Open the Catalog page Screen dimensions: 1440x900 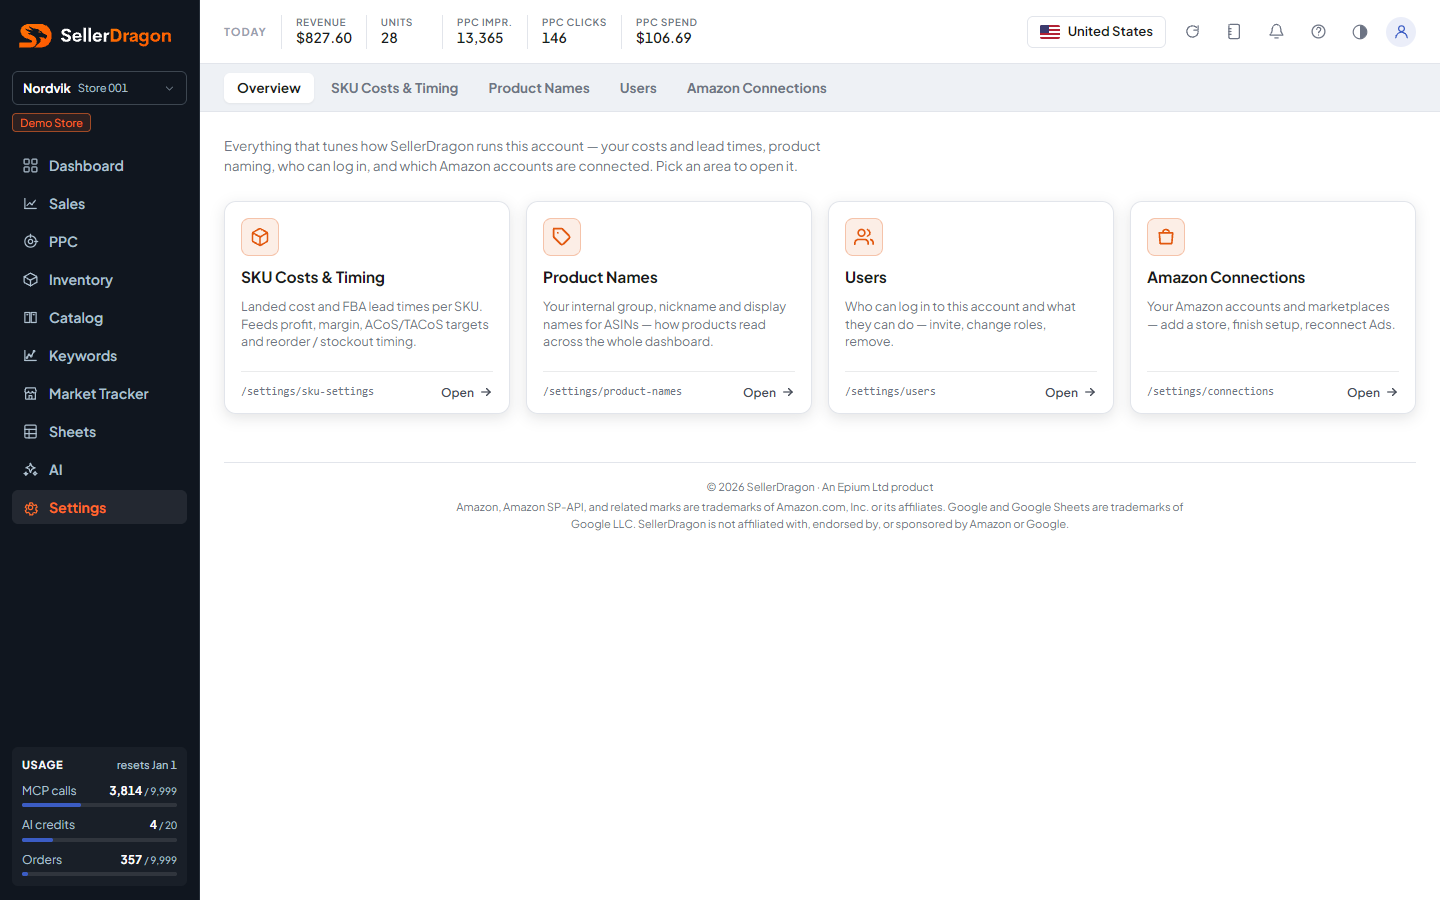click(x=99, y=318)
